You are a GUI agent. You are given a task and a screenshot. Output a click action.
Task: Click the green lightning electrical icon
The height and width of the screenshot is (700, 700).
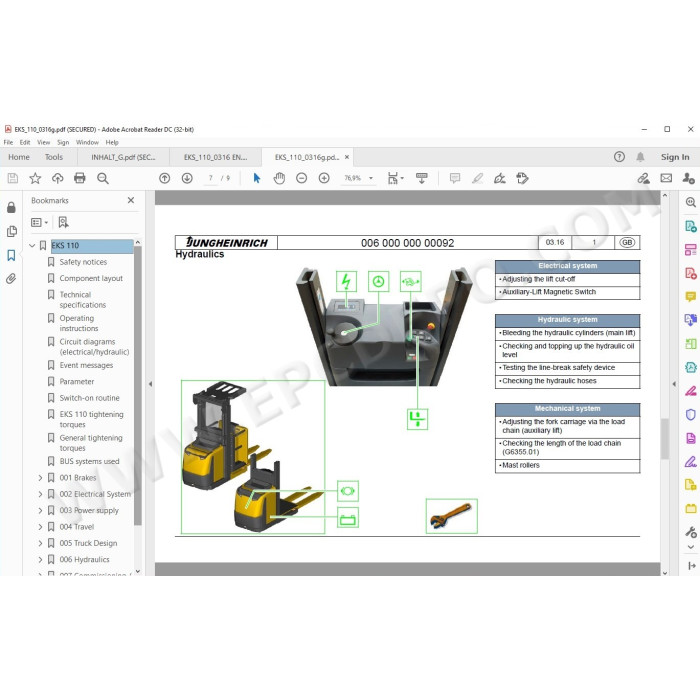[x=346, y=282]
